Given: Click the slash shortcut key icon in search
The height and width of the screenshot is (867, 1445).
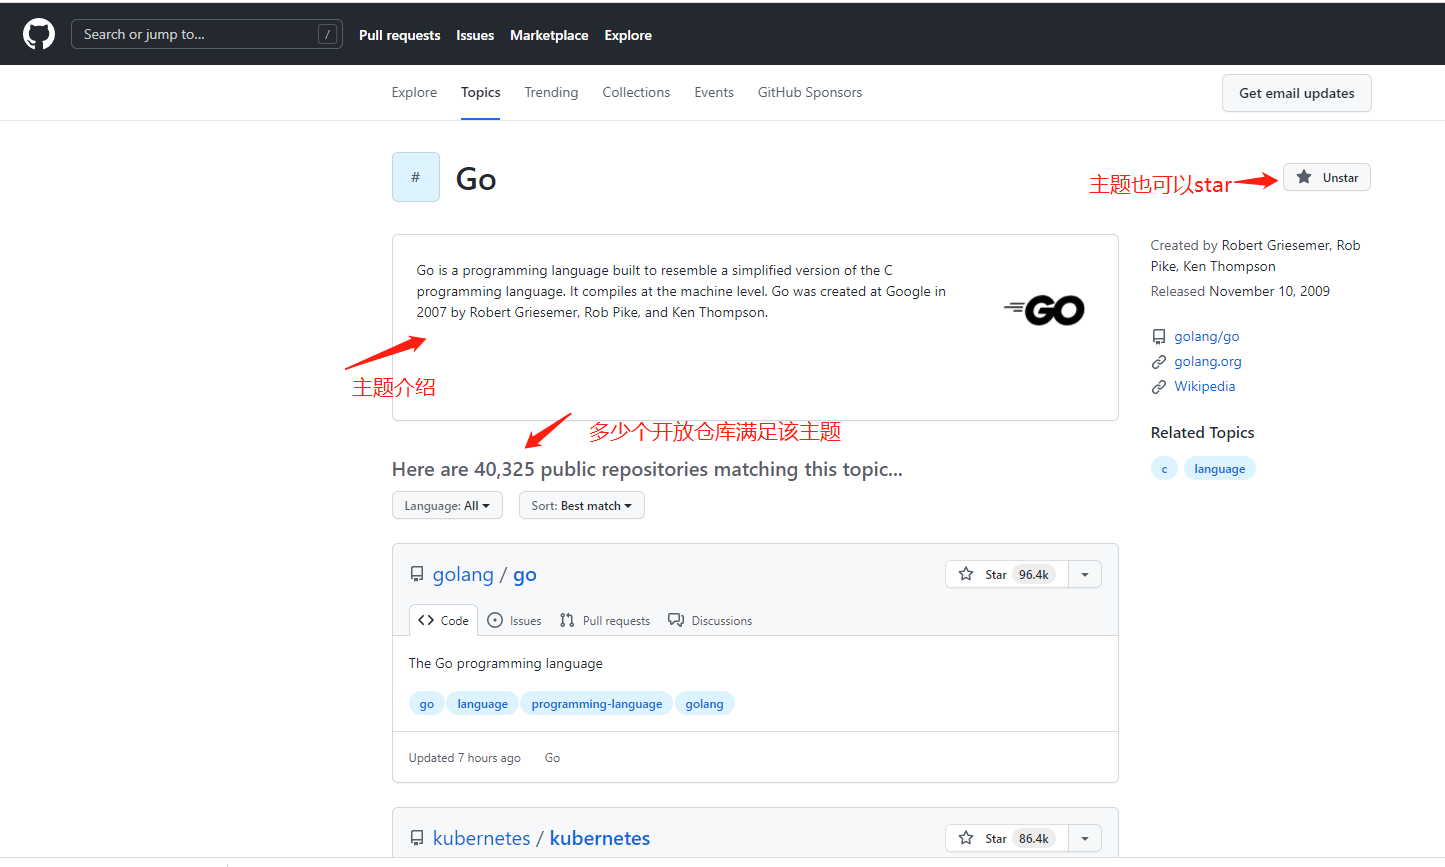Looking at the screenshot, I should [x=327, y=34].
